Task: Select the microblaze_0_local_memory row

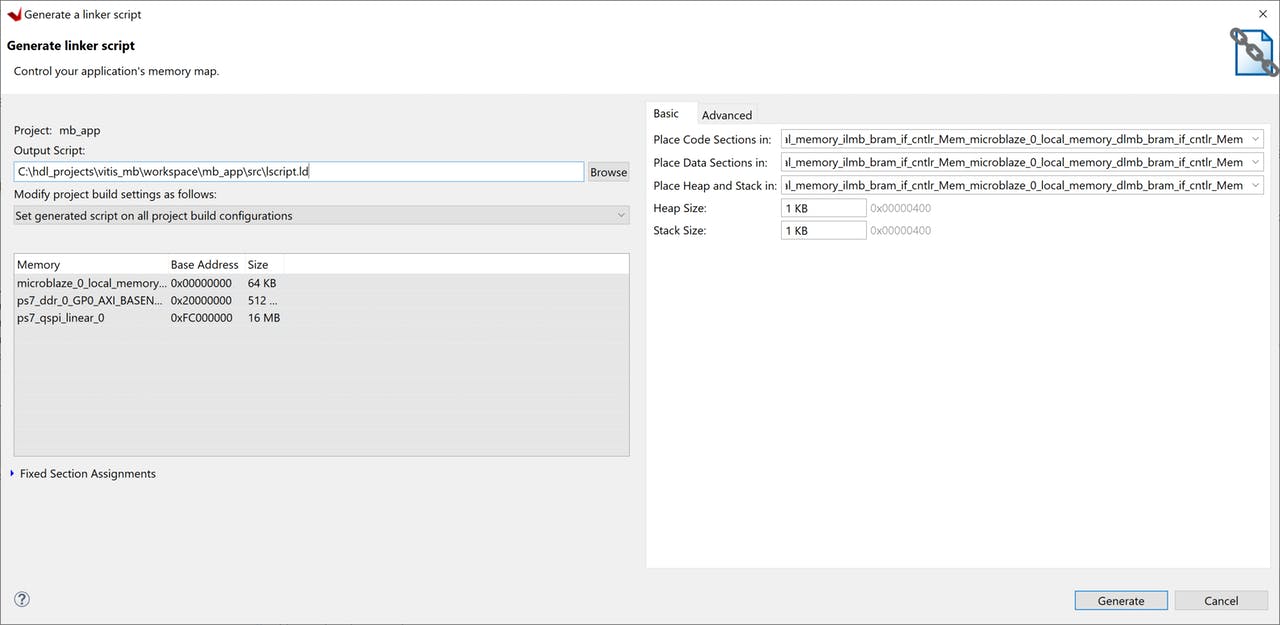Action: click(90, 284)
